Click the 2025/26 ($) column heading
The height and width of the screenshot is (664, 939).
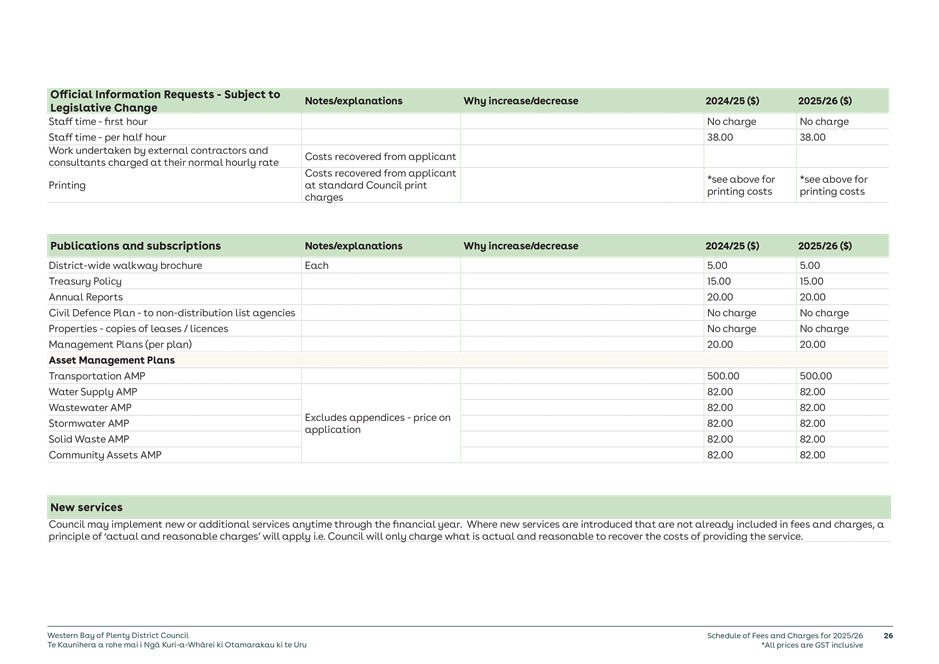click(x=824, y=100)
